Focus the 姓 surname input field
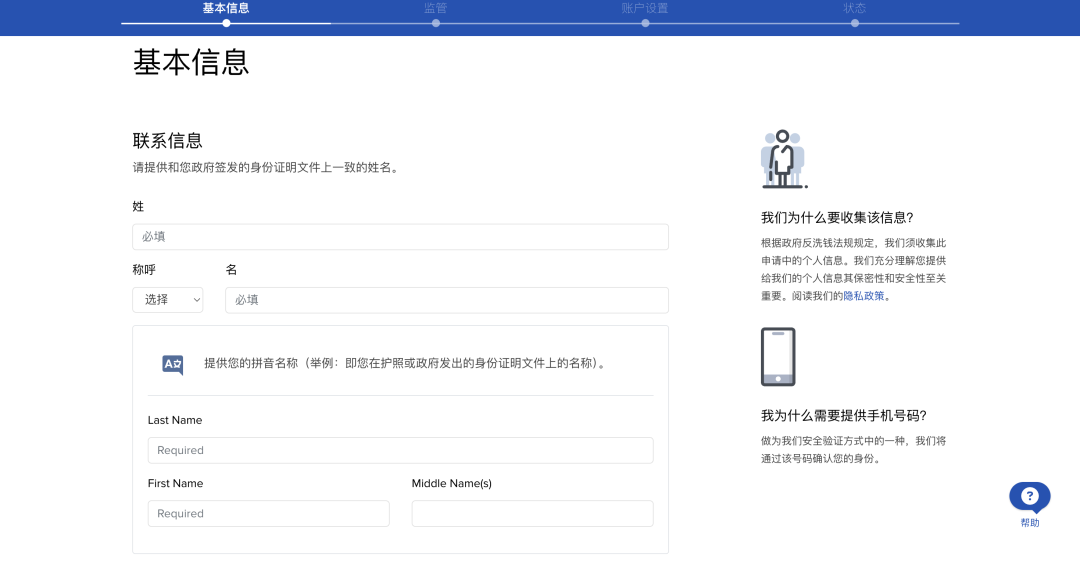The width and height of the screenshot is (1080, 571). tap(400, 237)
